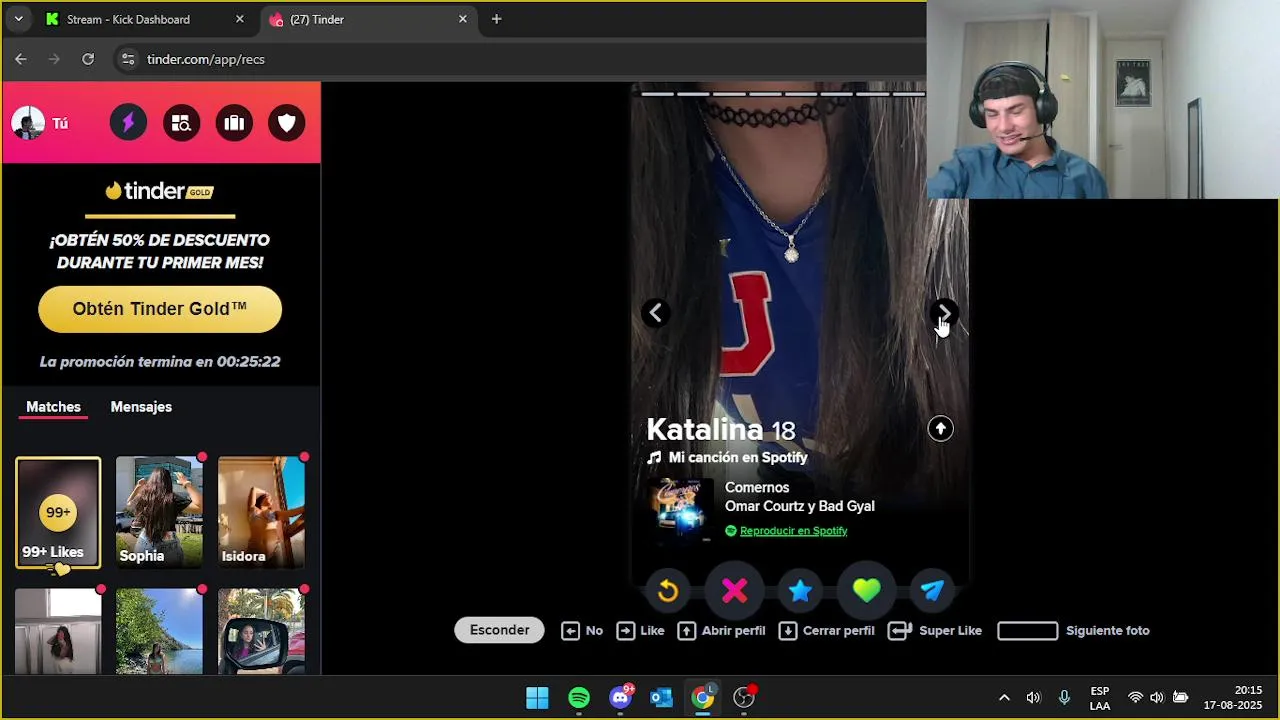
Task: Open Safety shield icon
Action: point(287,123)
